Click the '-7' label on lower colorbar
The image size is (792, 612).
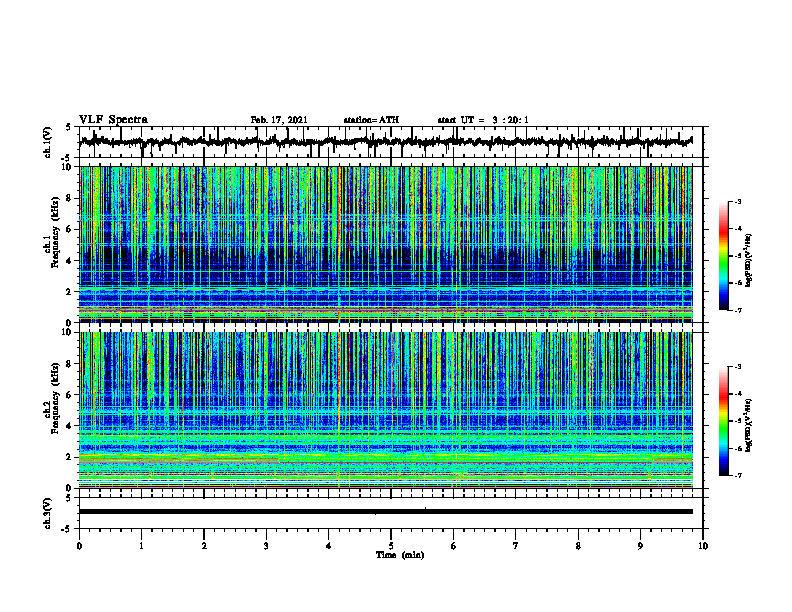click(x=737, y=475)
